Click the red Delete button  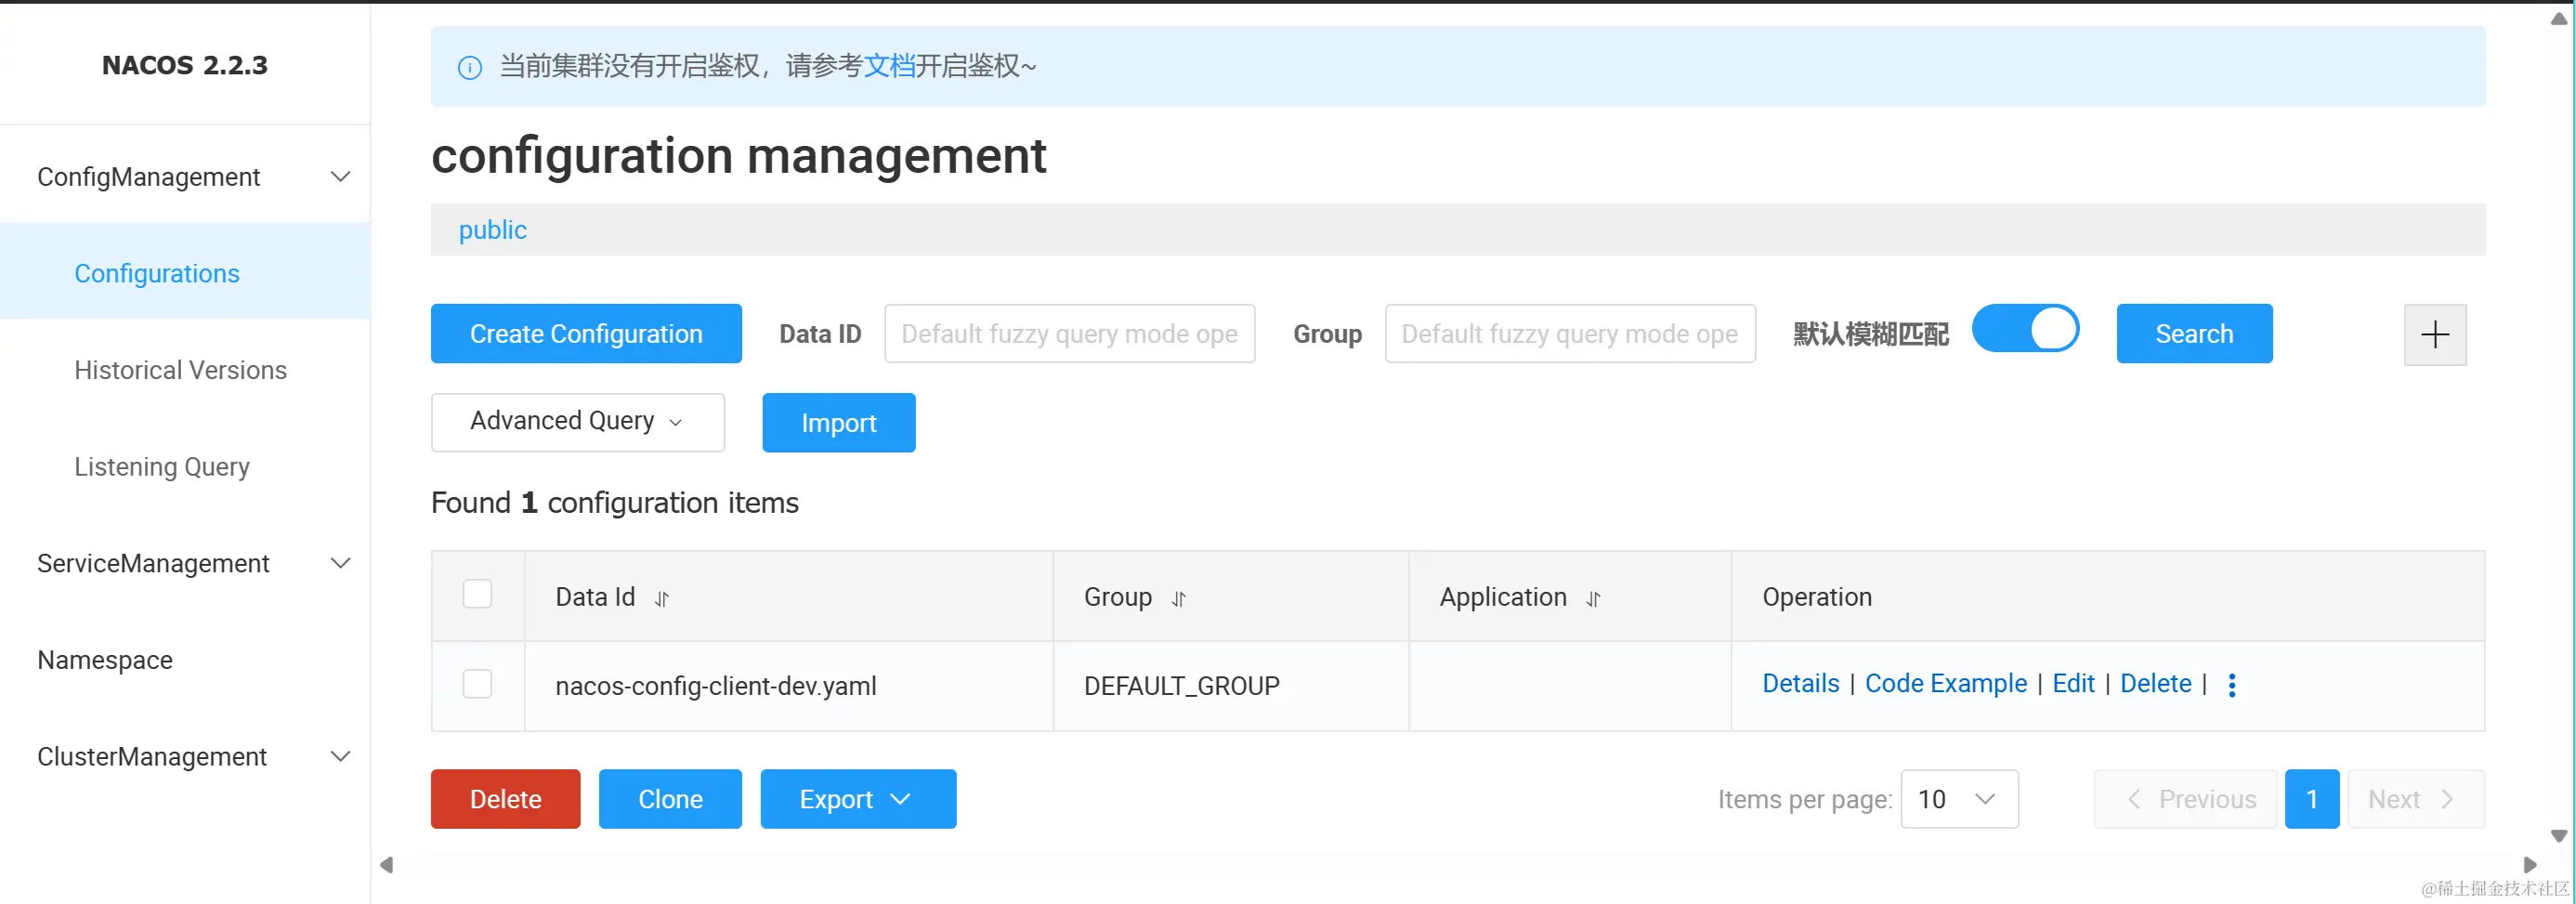tap(506, 799)
